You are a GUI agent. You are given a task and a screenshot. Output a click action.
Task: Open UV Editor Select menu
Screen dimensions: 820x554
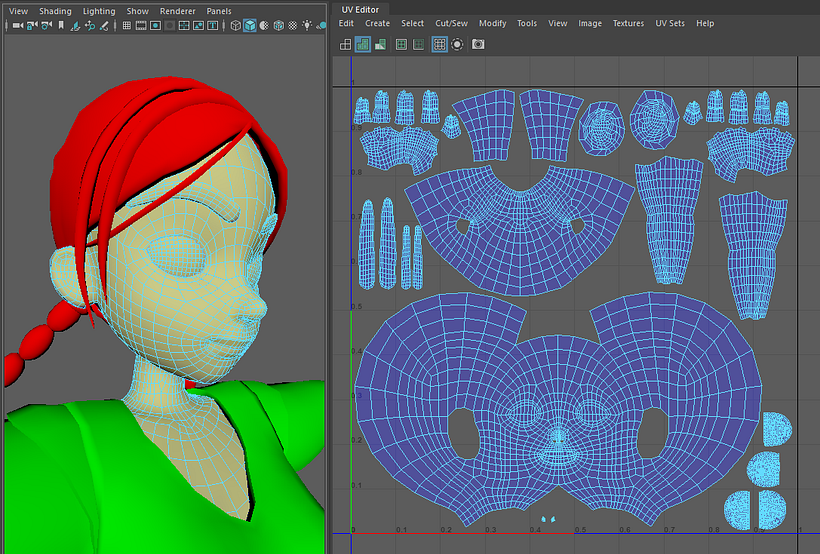(412, 24)
